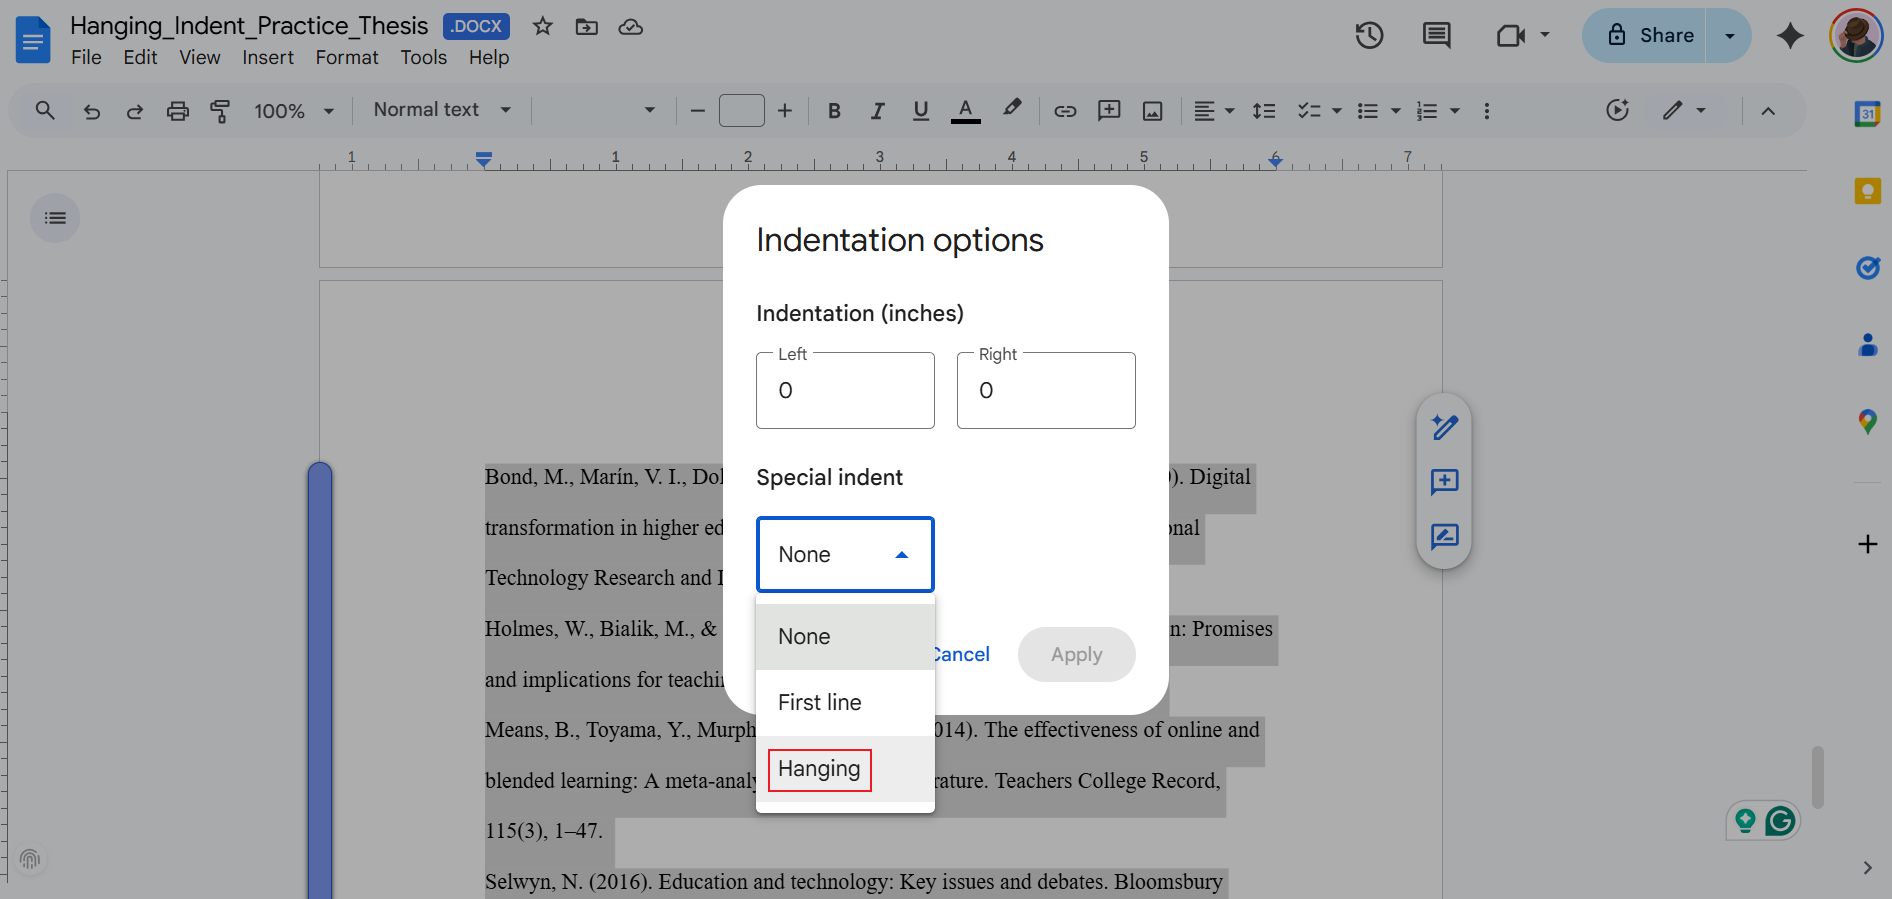Open the font family dropdown
The height and width of the screenshot is (899, 1892).
pos(599,110)
